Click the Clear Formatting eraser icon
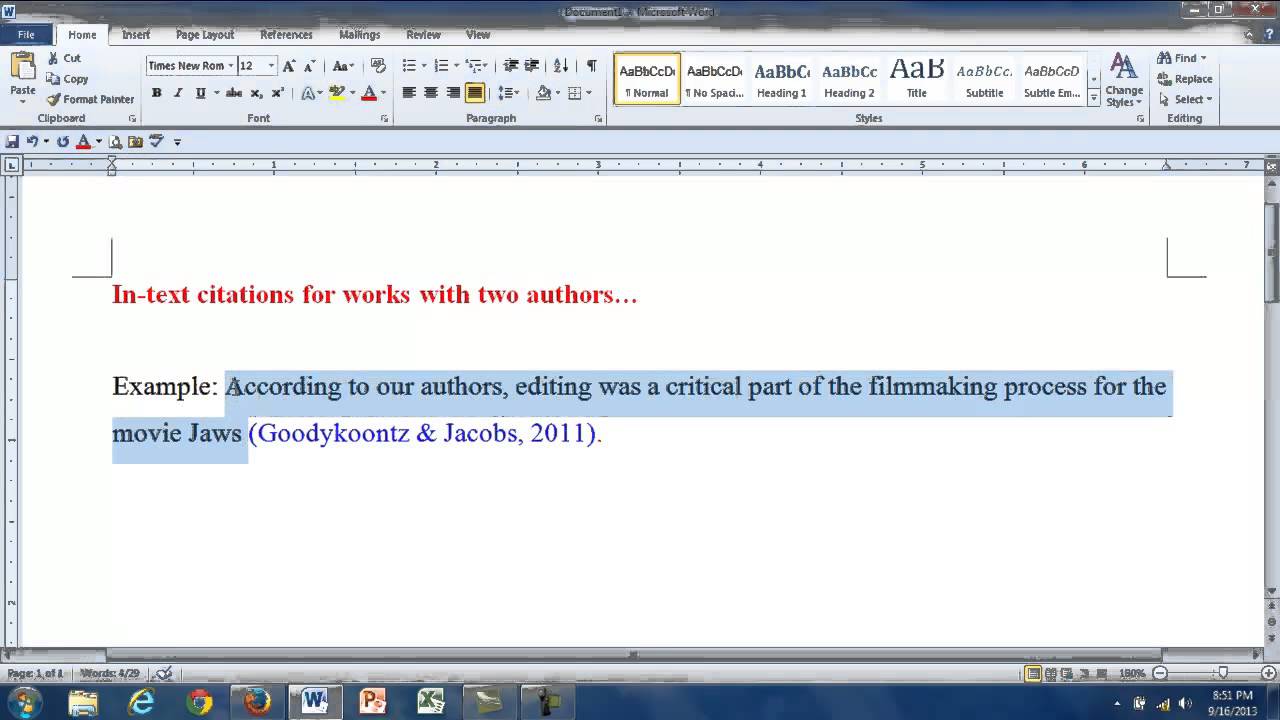Screen dimensions: 1280x720 pos(378,66)
